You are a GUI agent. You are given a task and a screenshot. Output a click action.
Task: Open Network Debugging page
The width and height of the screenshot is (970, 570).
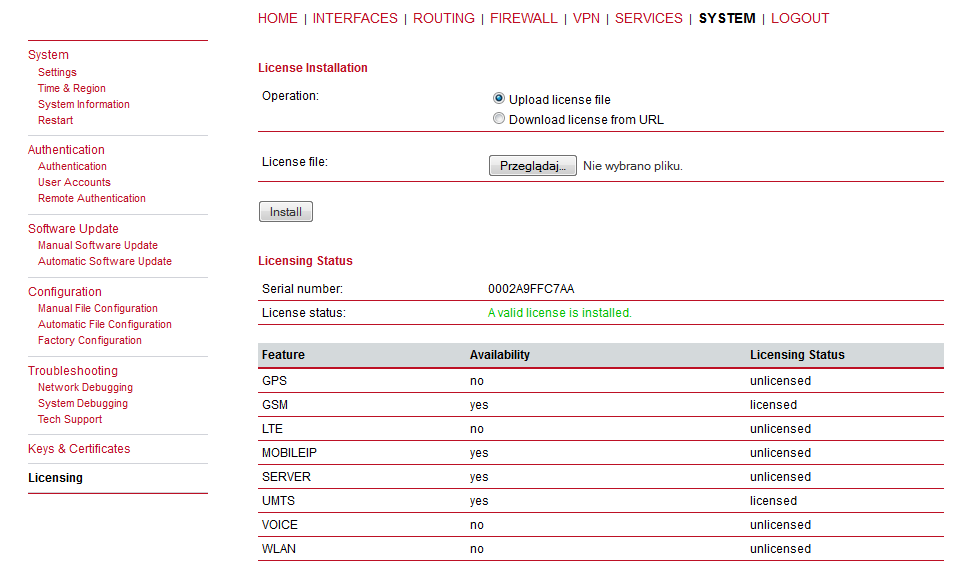coord(85,387)
